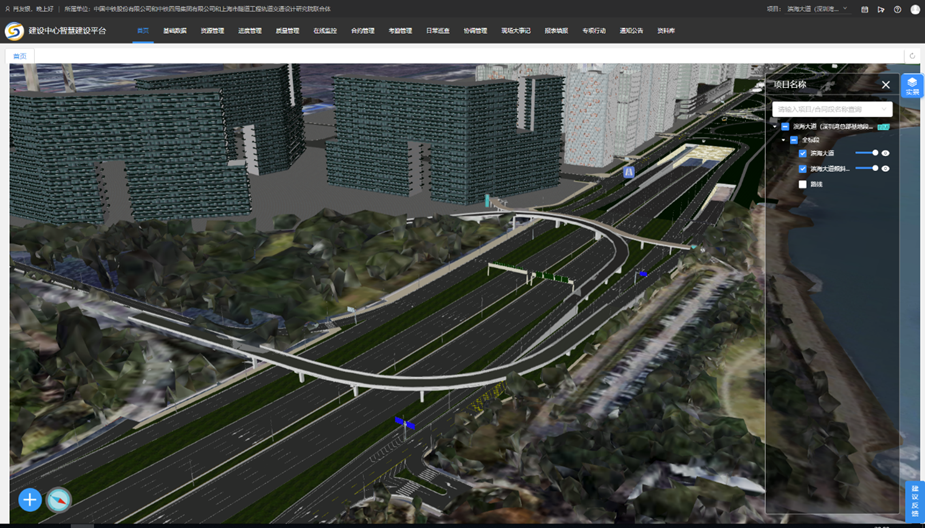Open the 通知公告 menu

point(632,31)
